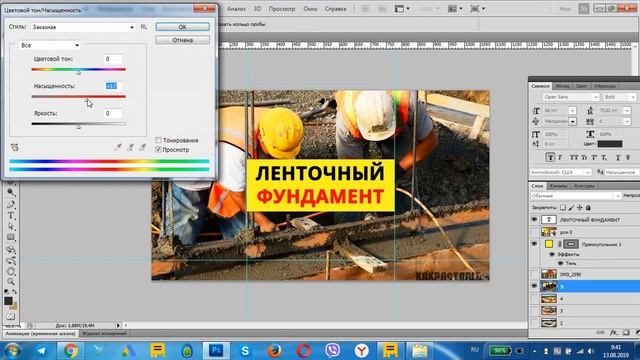
Task: Click lock all padlock icon
Action: (x=588, y=208)
